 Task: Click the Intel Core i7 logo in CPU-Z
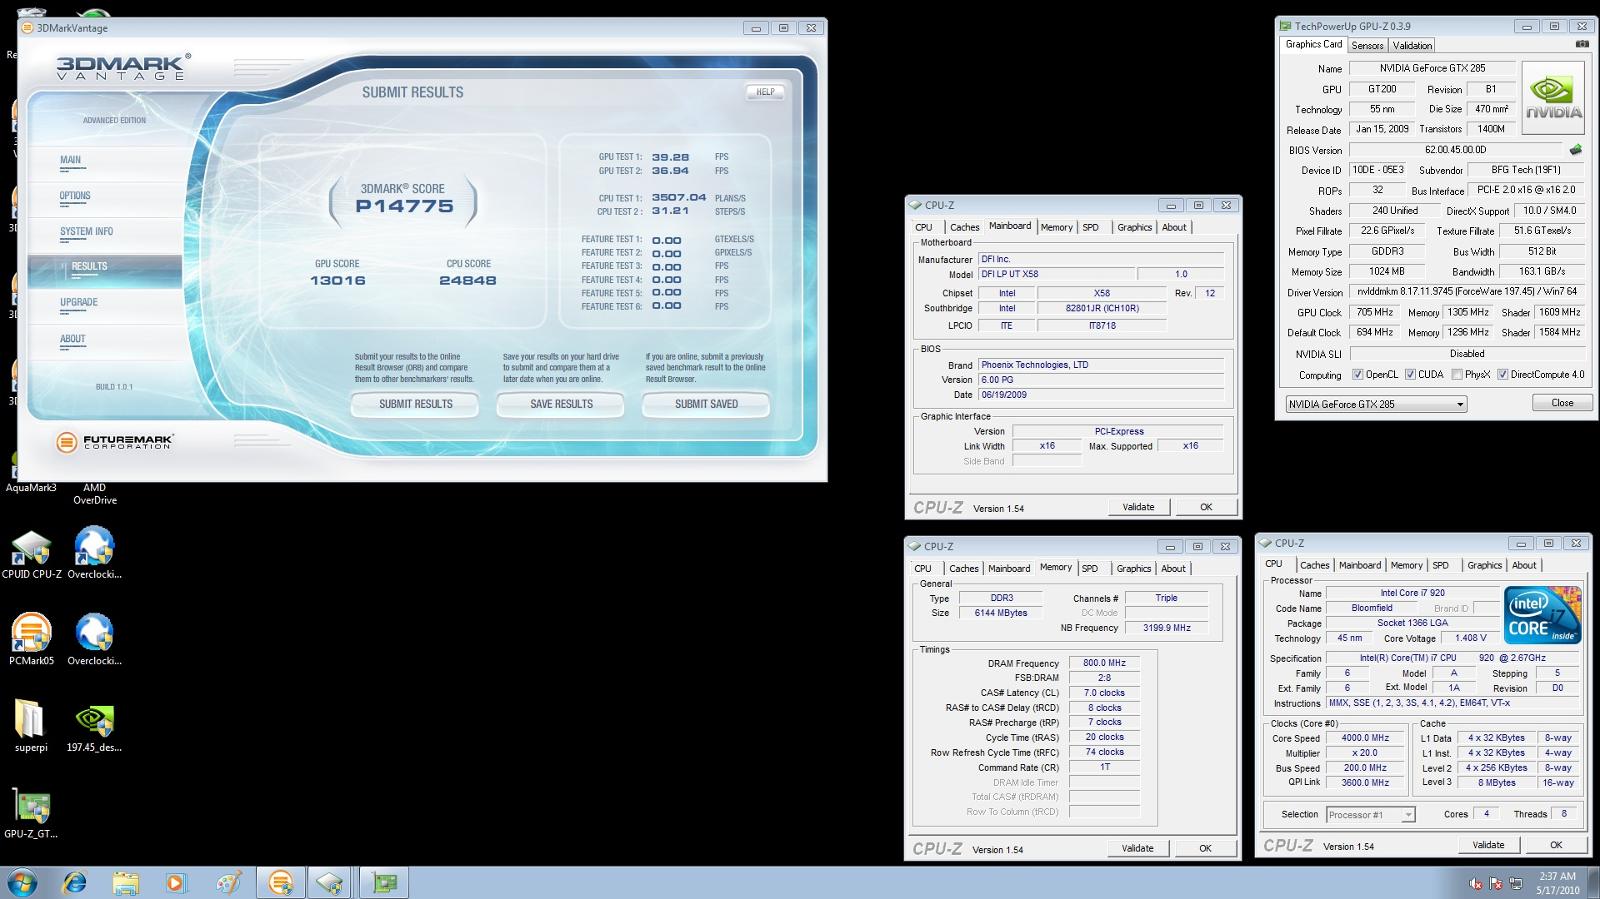coord(1542,615)
